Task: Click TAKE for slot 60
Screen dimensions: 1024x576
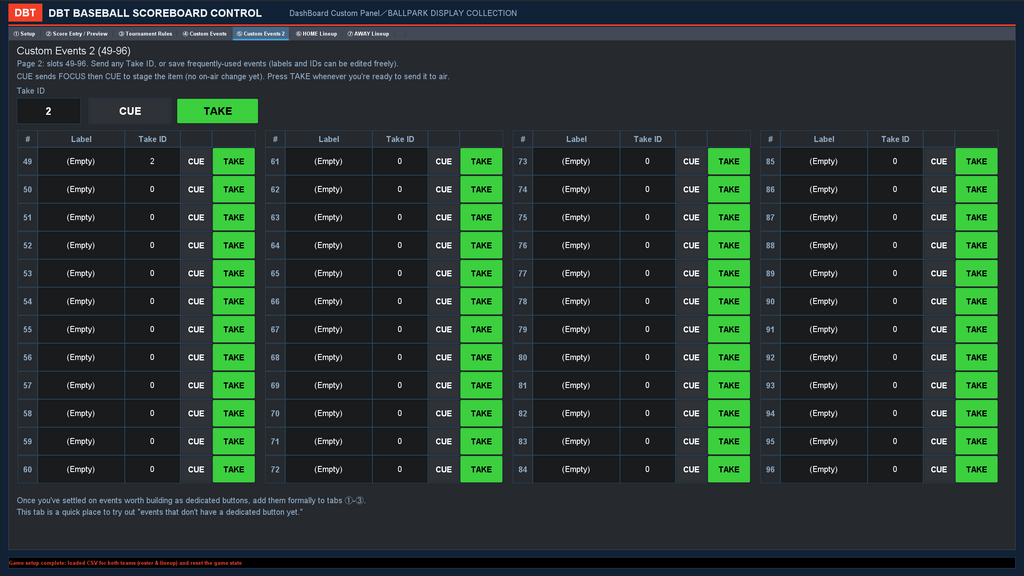Action: 234,470
